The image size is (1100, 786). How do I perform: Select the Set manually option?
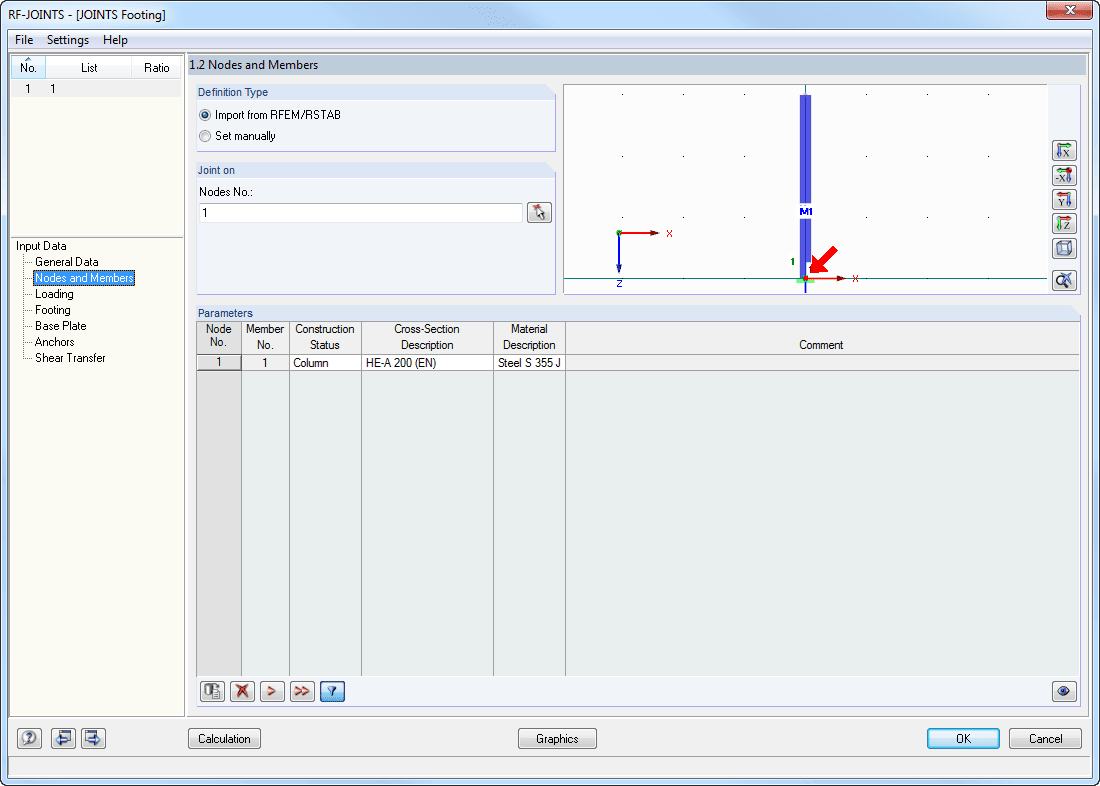[237, 136]
